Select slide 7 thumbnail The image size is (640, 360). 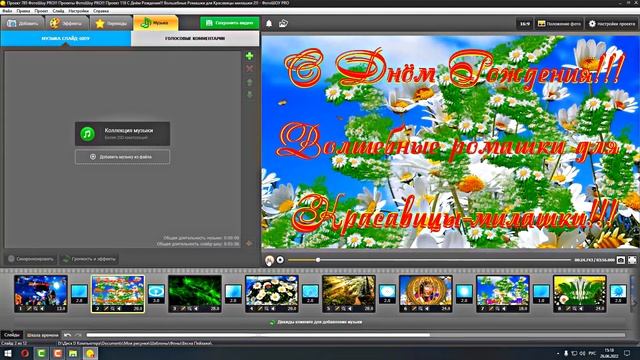[x=503, y=294]
